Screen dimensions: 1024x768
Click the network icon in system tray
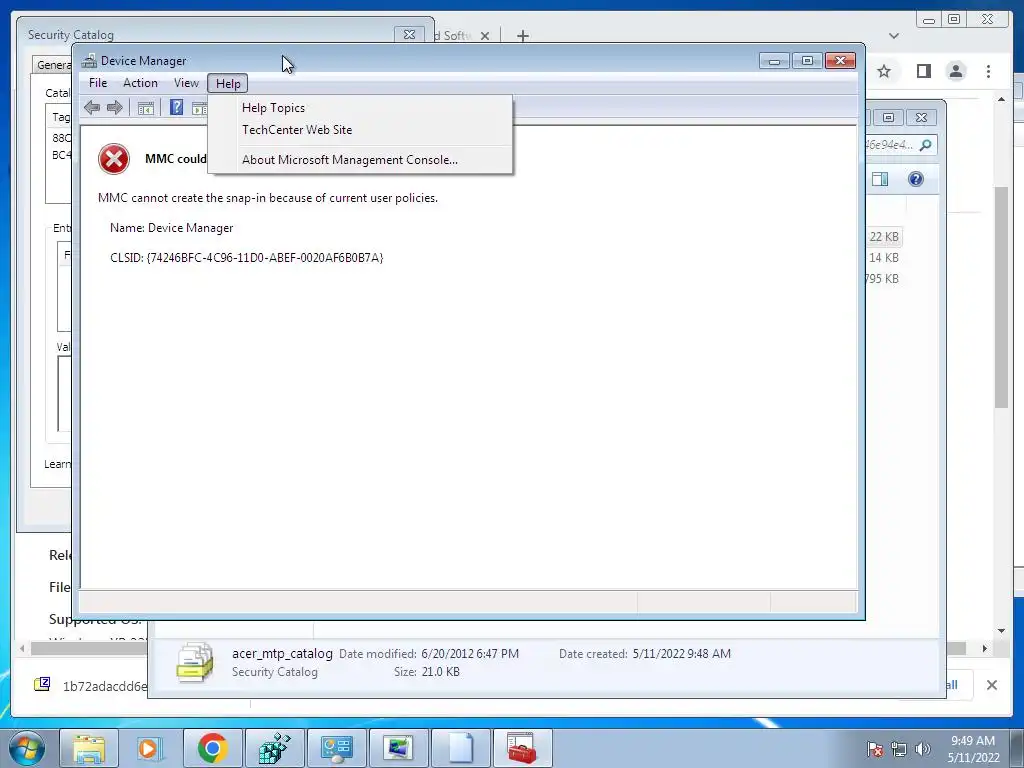click(899, 749)
